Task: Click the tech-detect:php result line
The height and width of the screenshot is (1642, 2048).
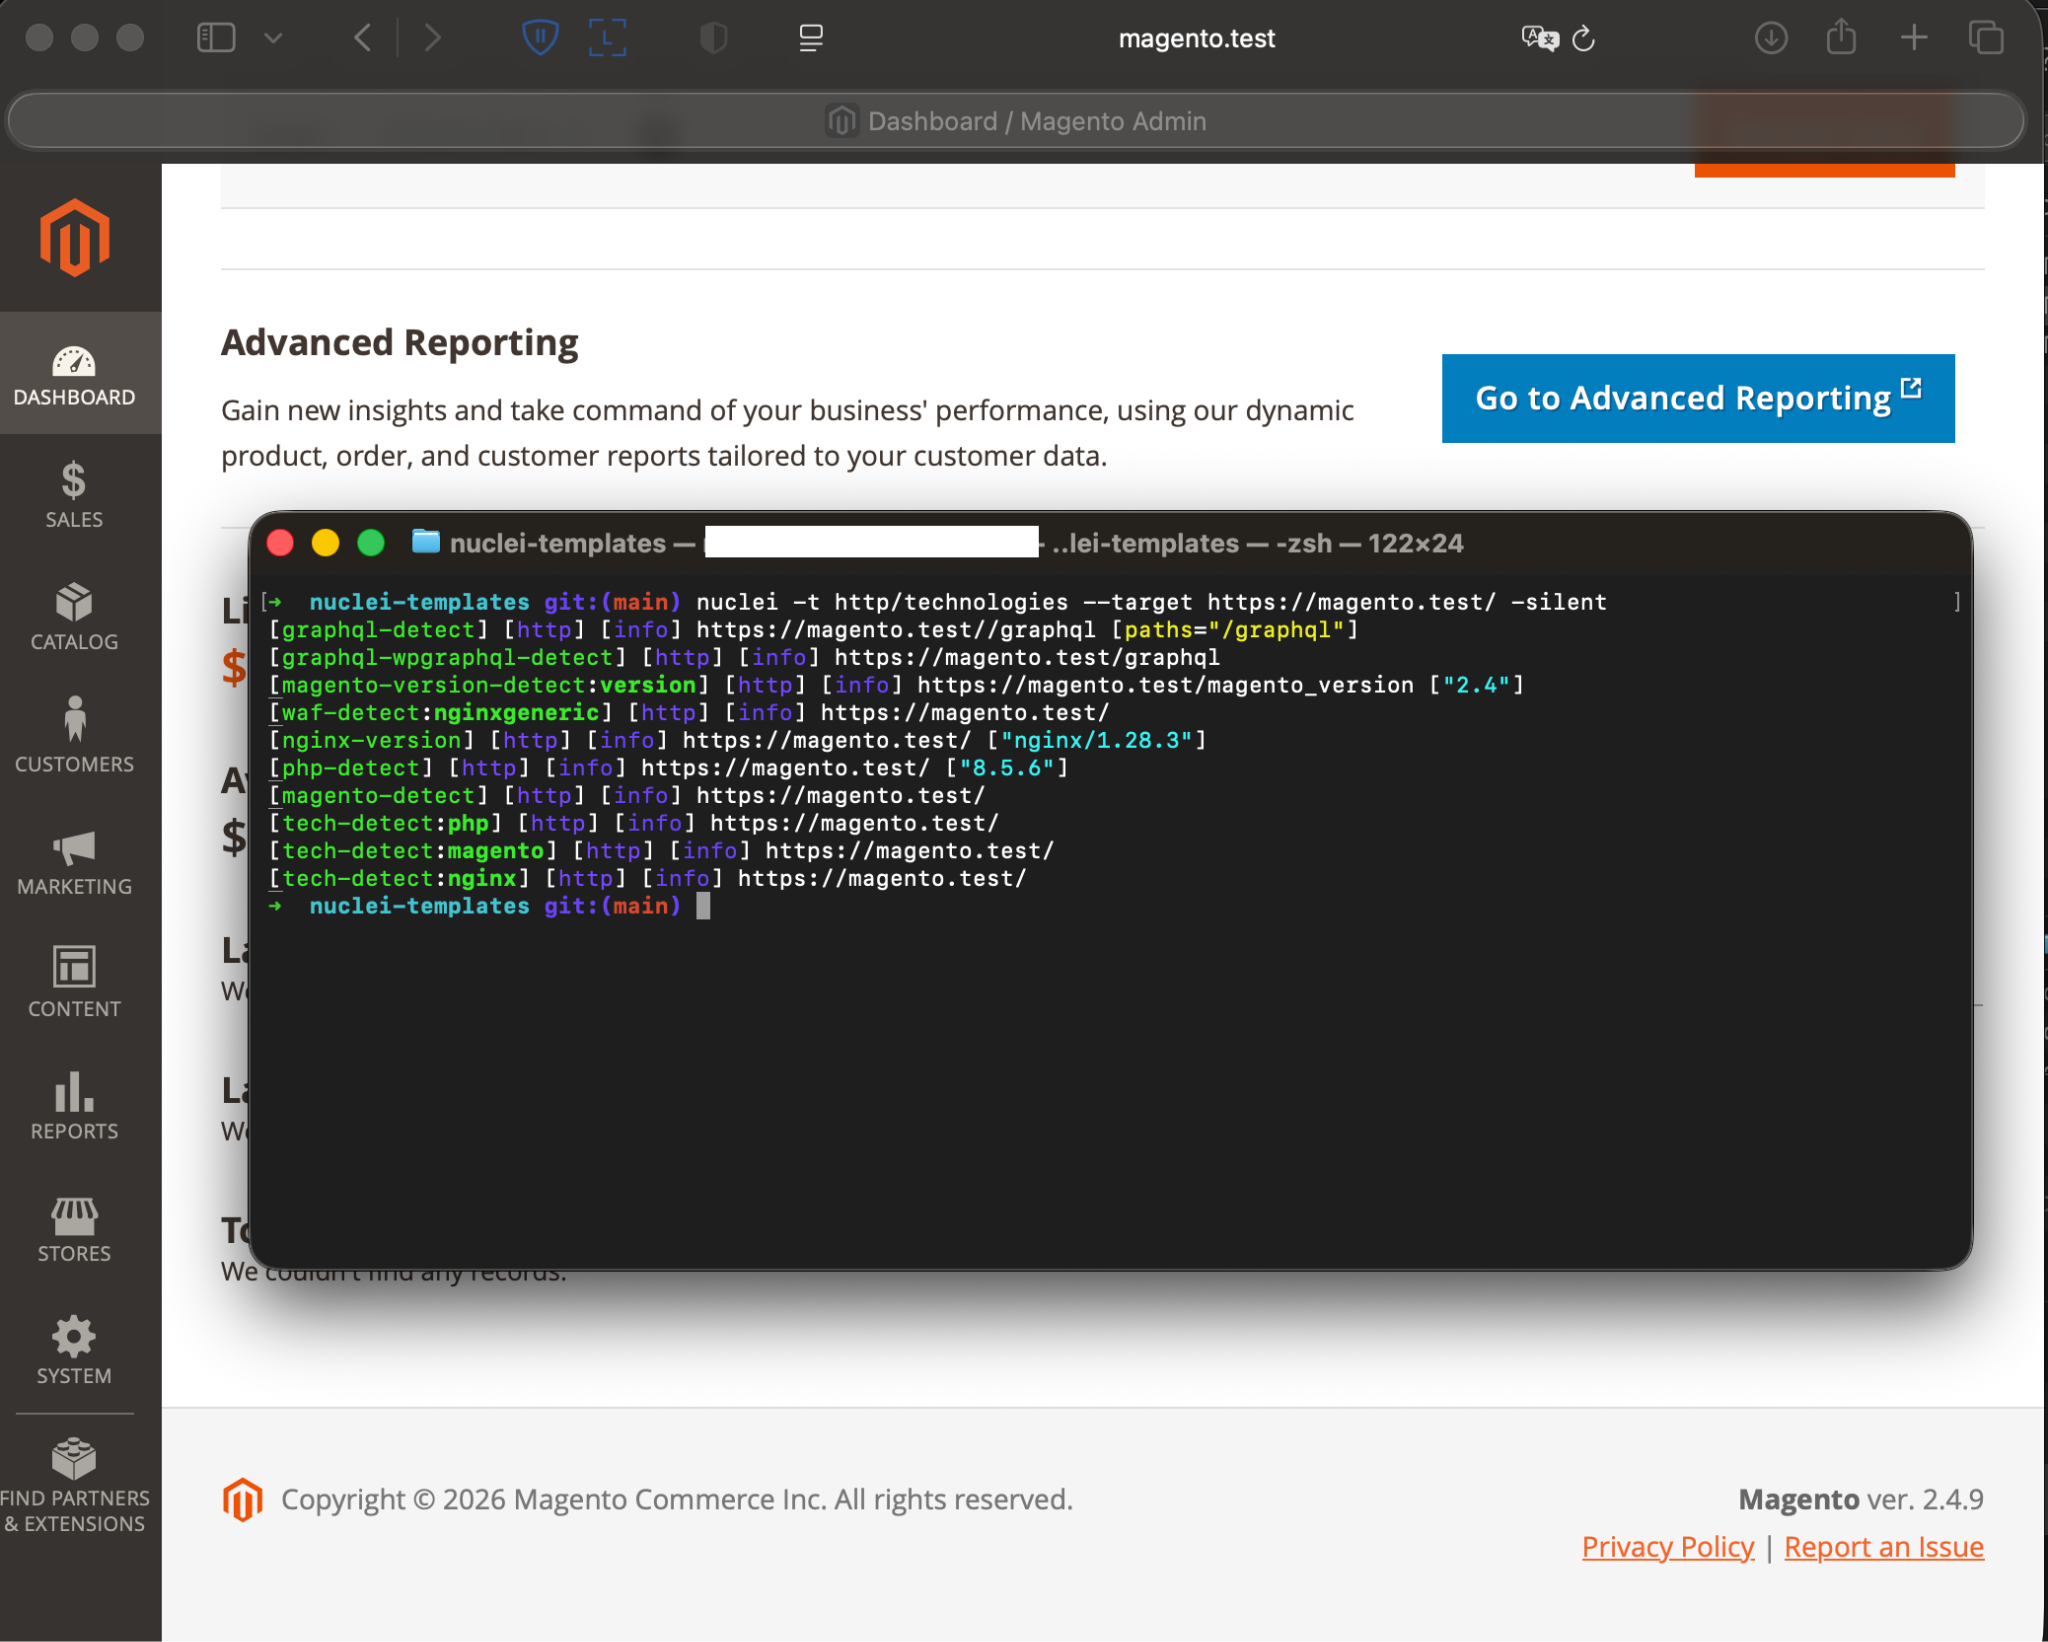Action: pos(634,823)
